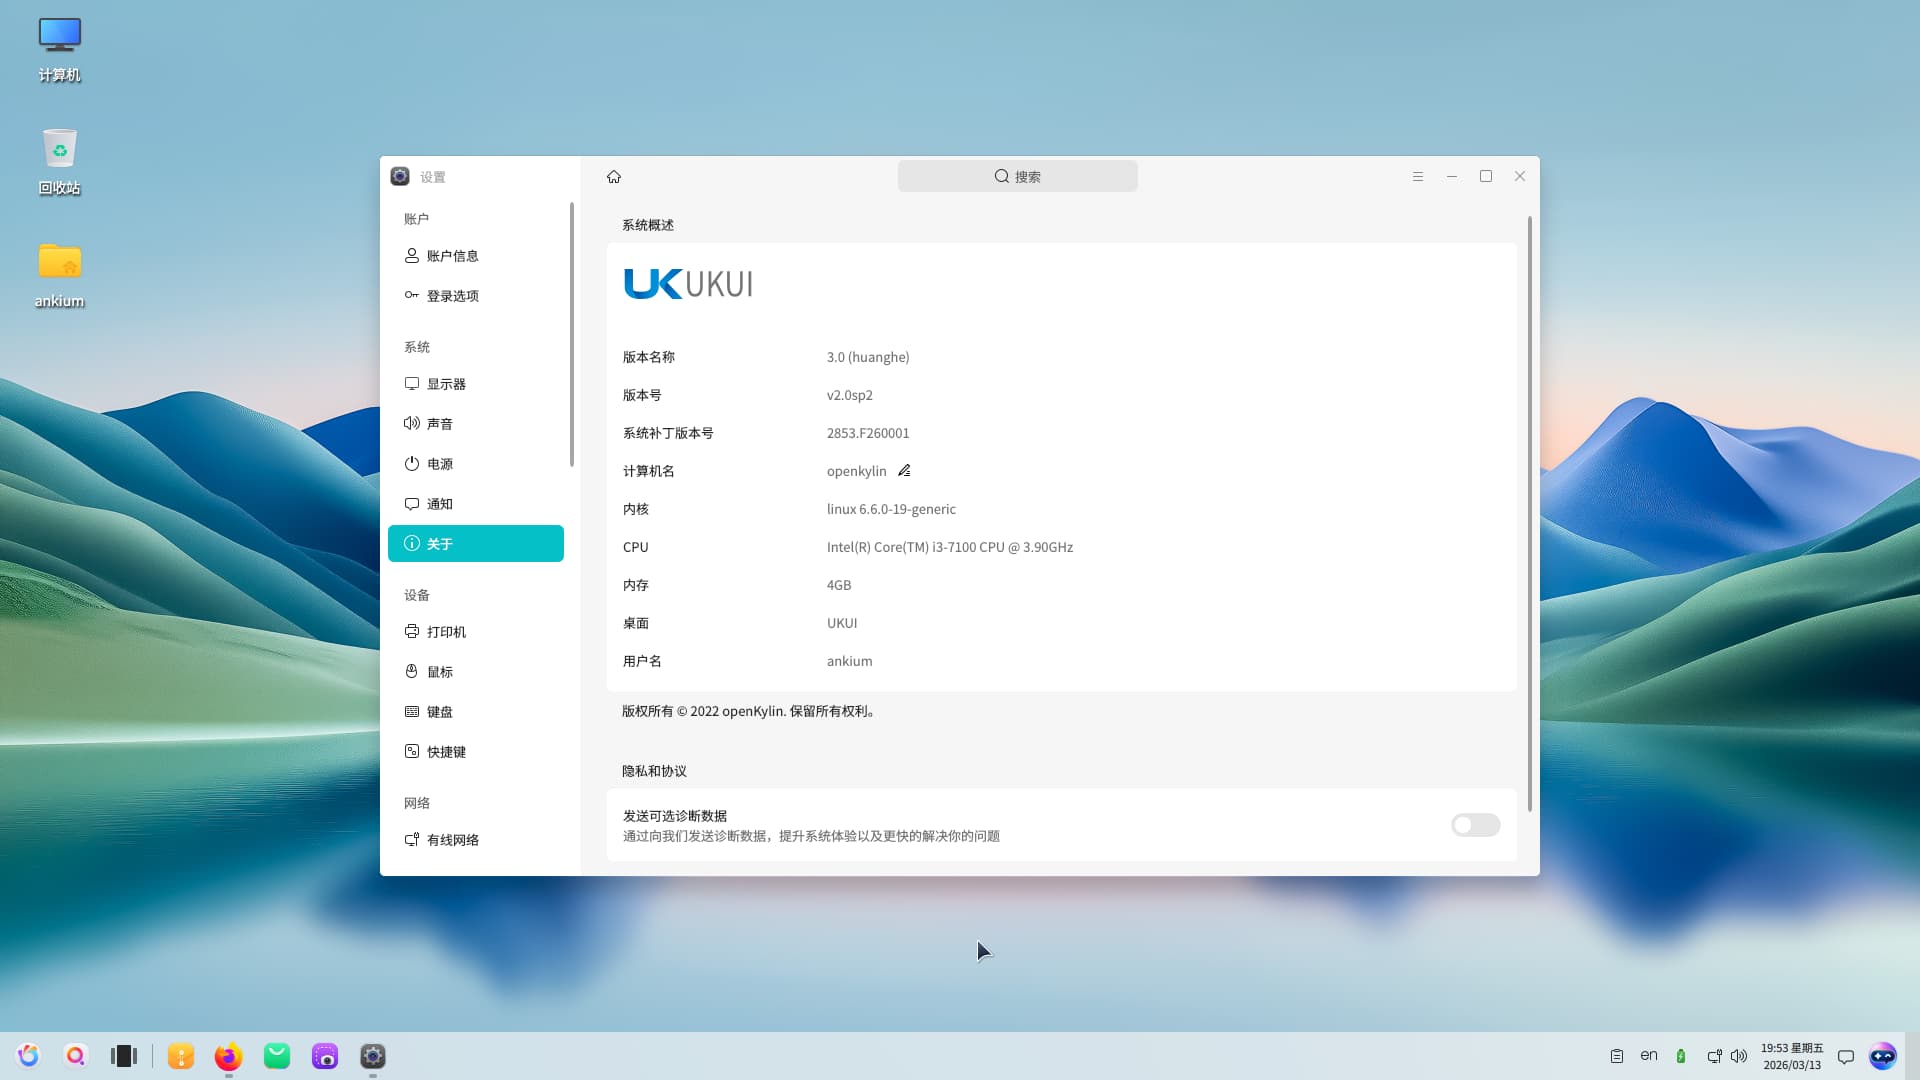Viewport: 1920px width, 1080px height.
Task: Click the pencil icon to edit computer name
Action: click(x=904, y=471)
